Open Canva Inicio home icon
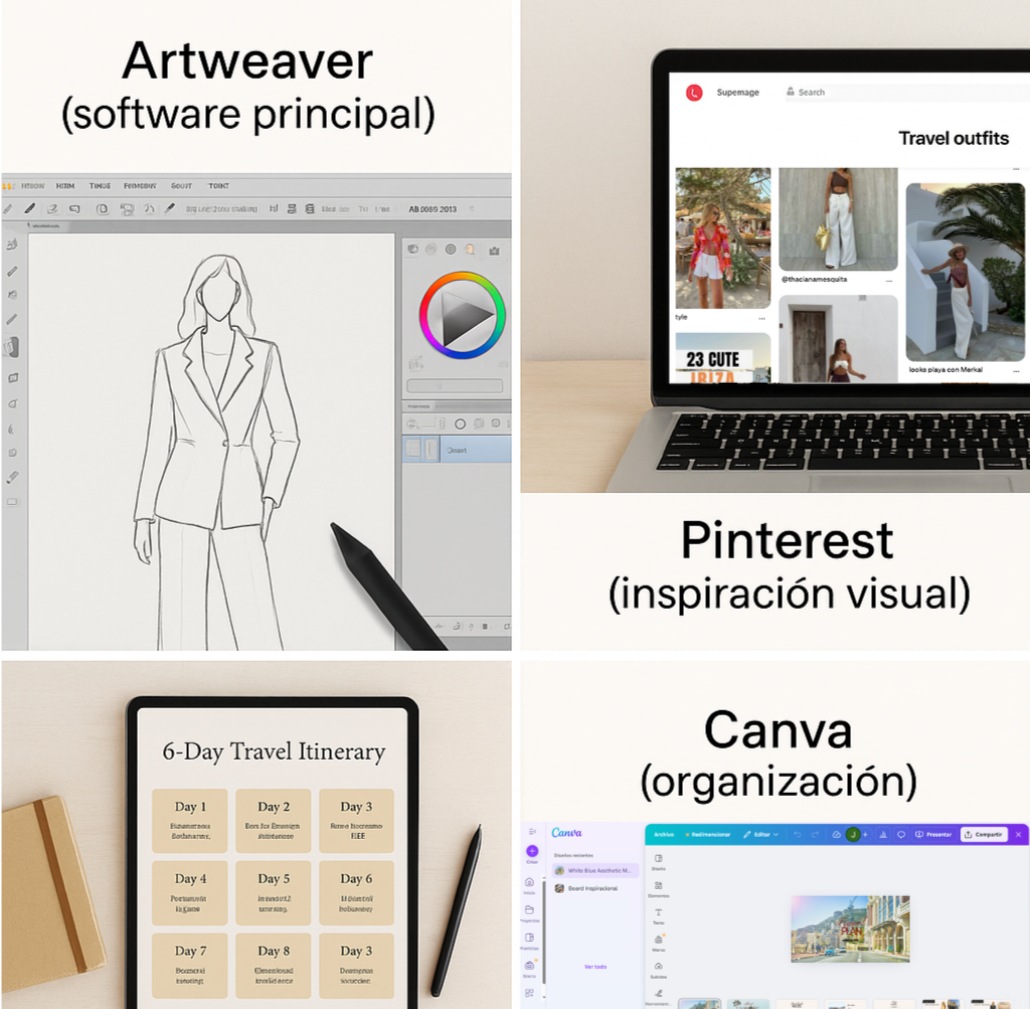The width and height of the screenshot is (1030, 1009). [529, 882]
